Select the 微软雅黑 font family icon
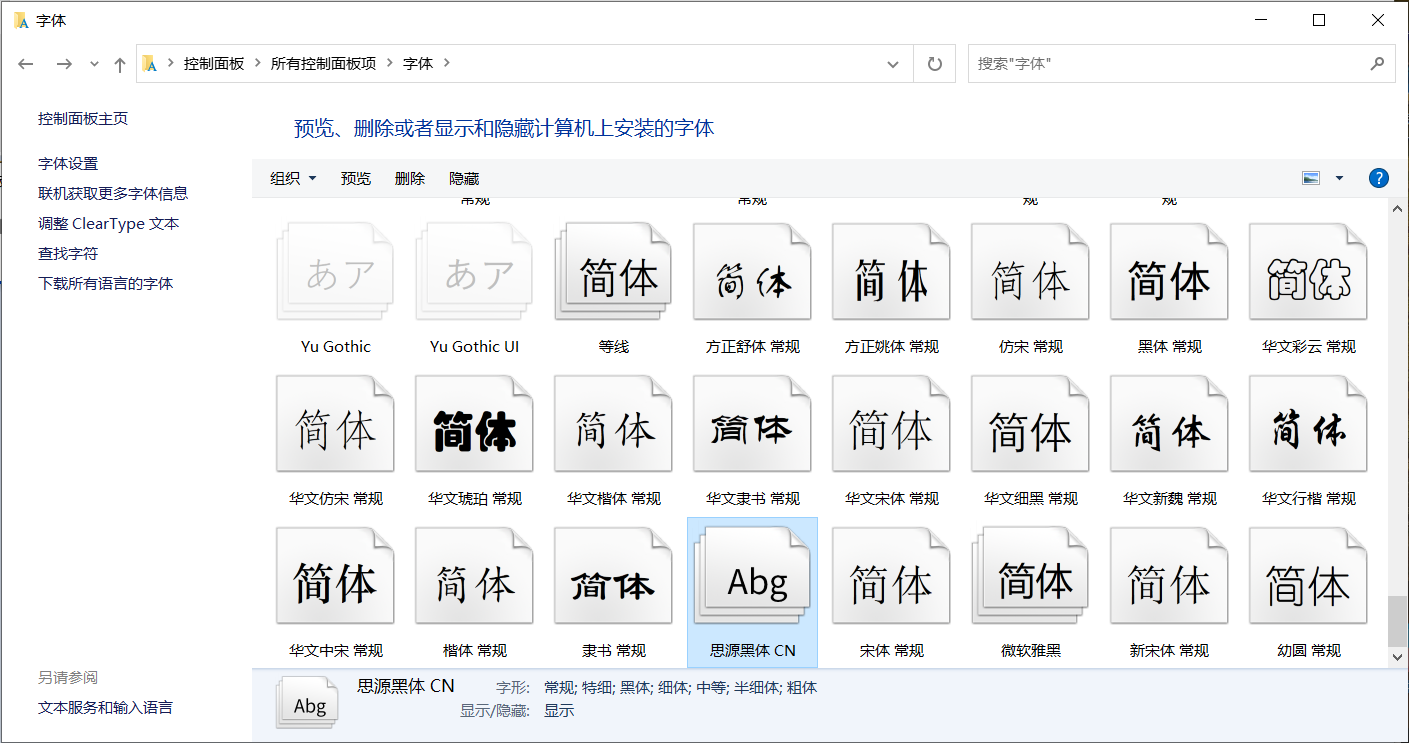Viewport: 1409px width, 743px height. point(1030,576)
